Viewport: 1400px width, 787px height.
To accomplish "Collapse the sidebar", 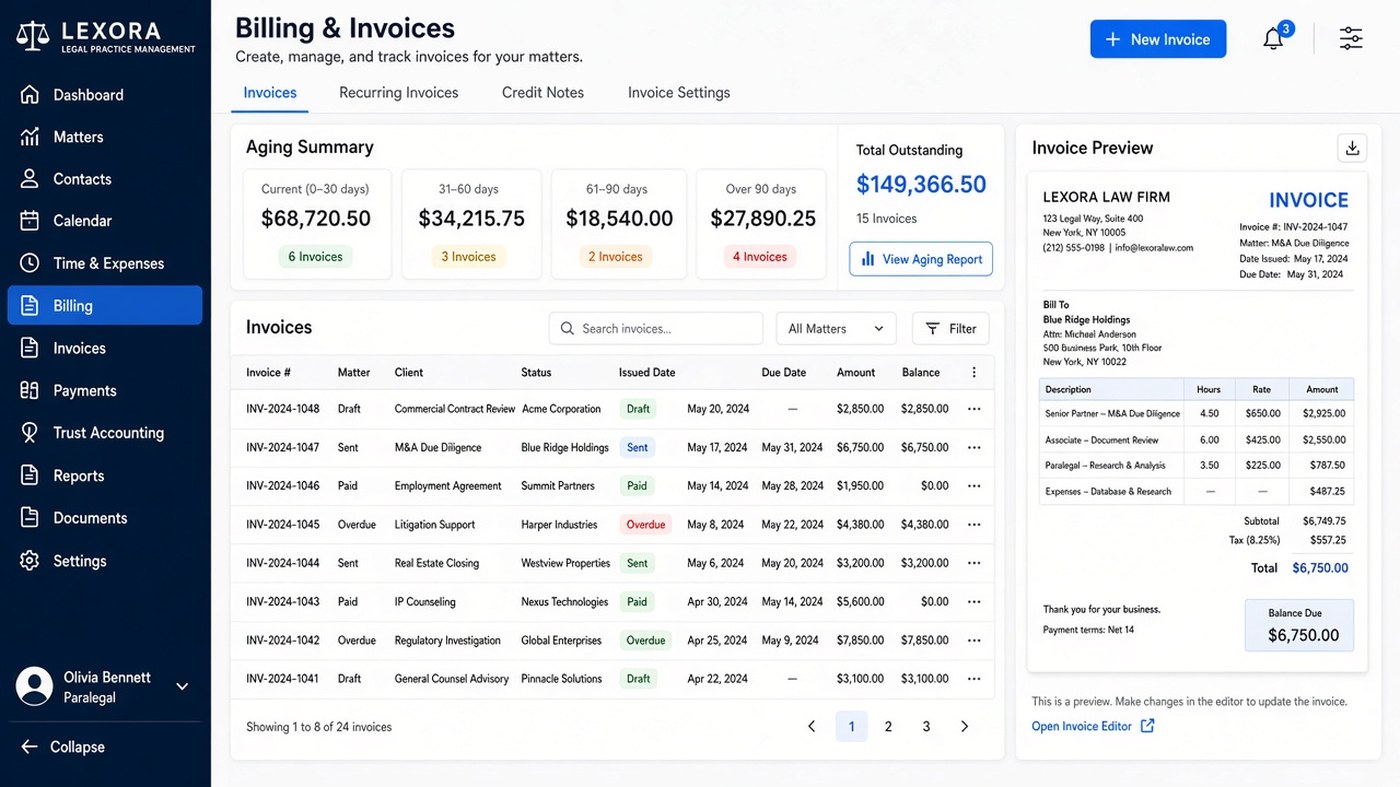I will pos(63,747).
